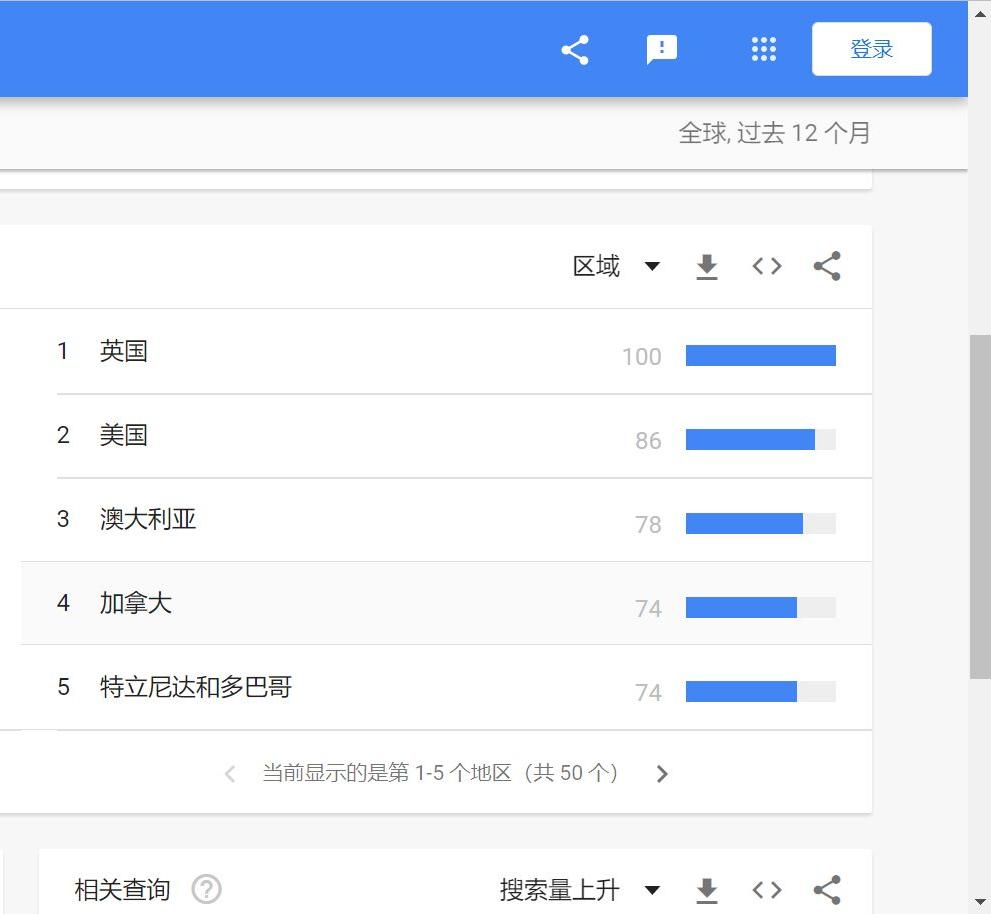This screenshot has width=991, height=914.
Task: Click the 登录 button
Action: [x=871, y=49]
